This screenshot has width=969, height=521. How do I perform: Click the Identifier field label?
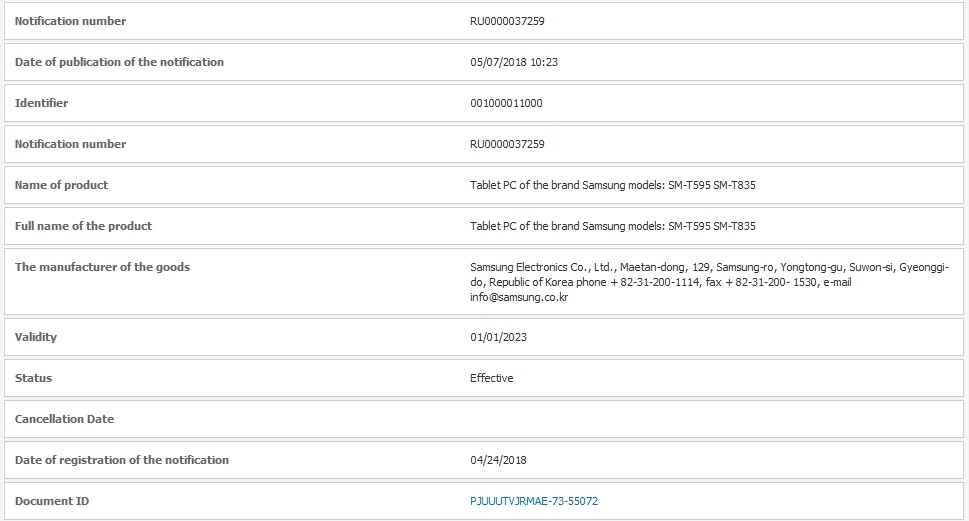click(41, 103)
